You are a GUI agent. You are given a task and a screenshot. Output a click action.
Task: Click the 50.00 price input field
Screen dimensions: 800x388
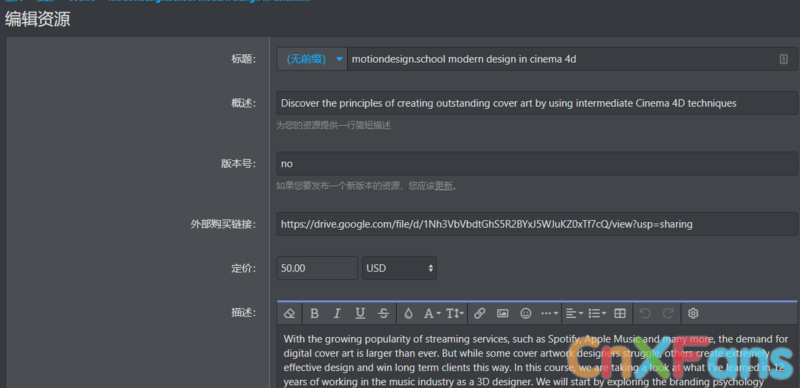317,268
